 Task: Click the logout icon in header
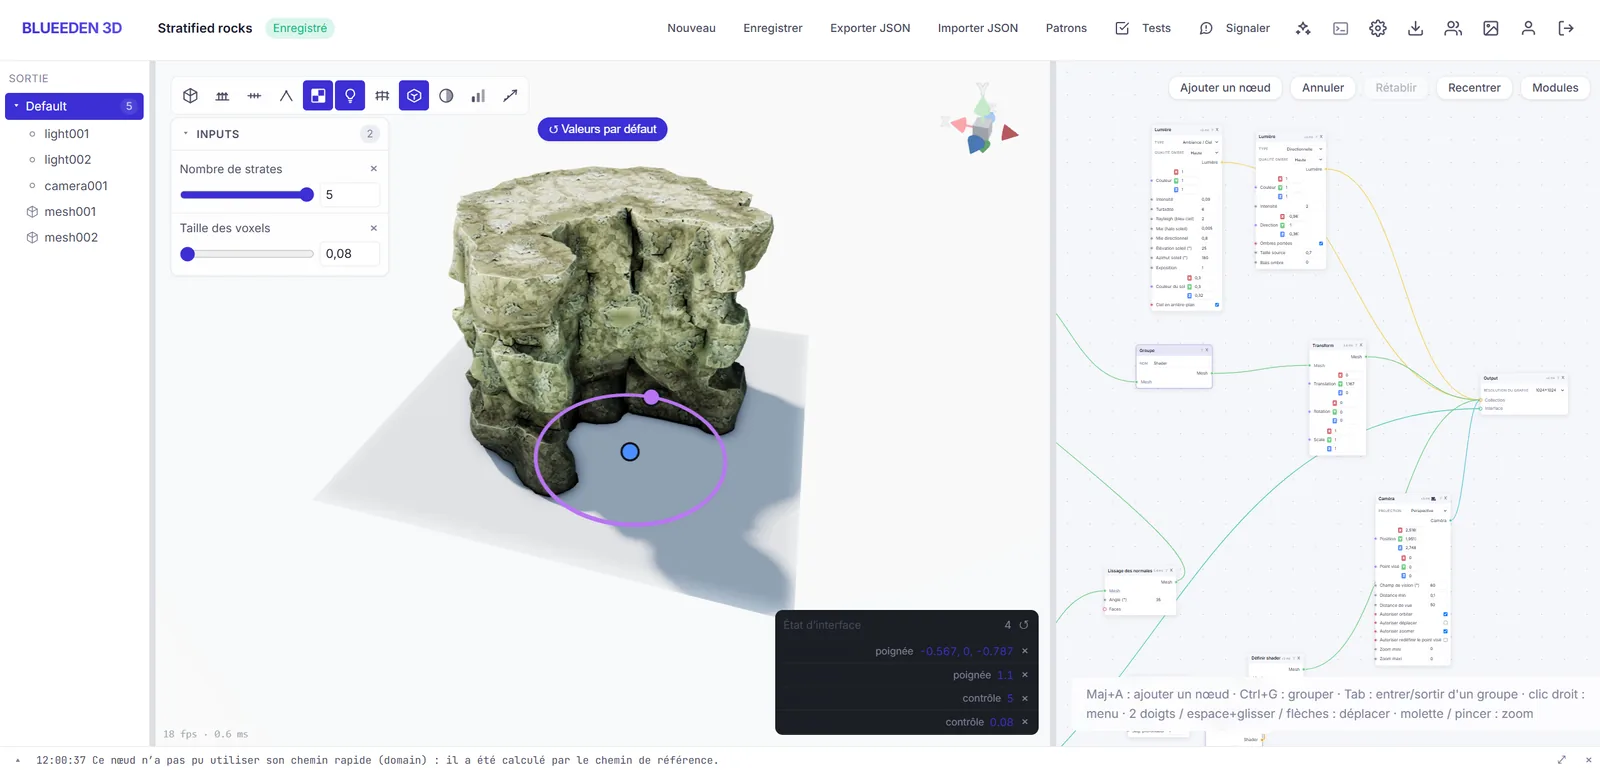point(1566,28)
